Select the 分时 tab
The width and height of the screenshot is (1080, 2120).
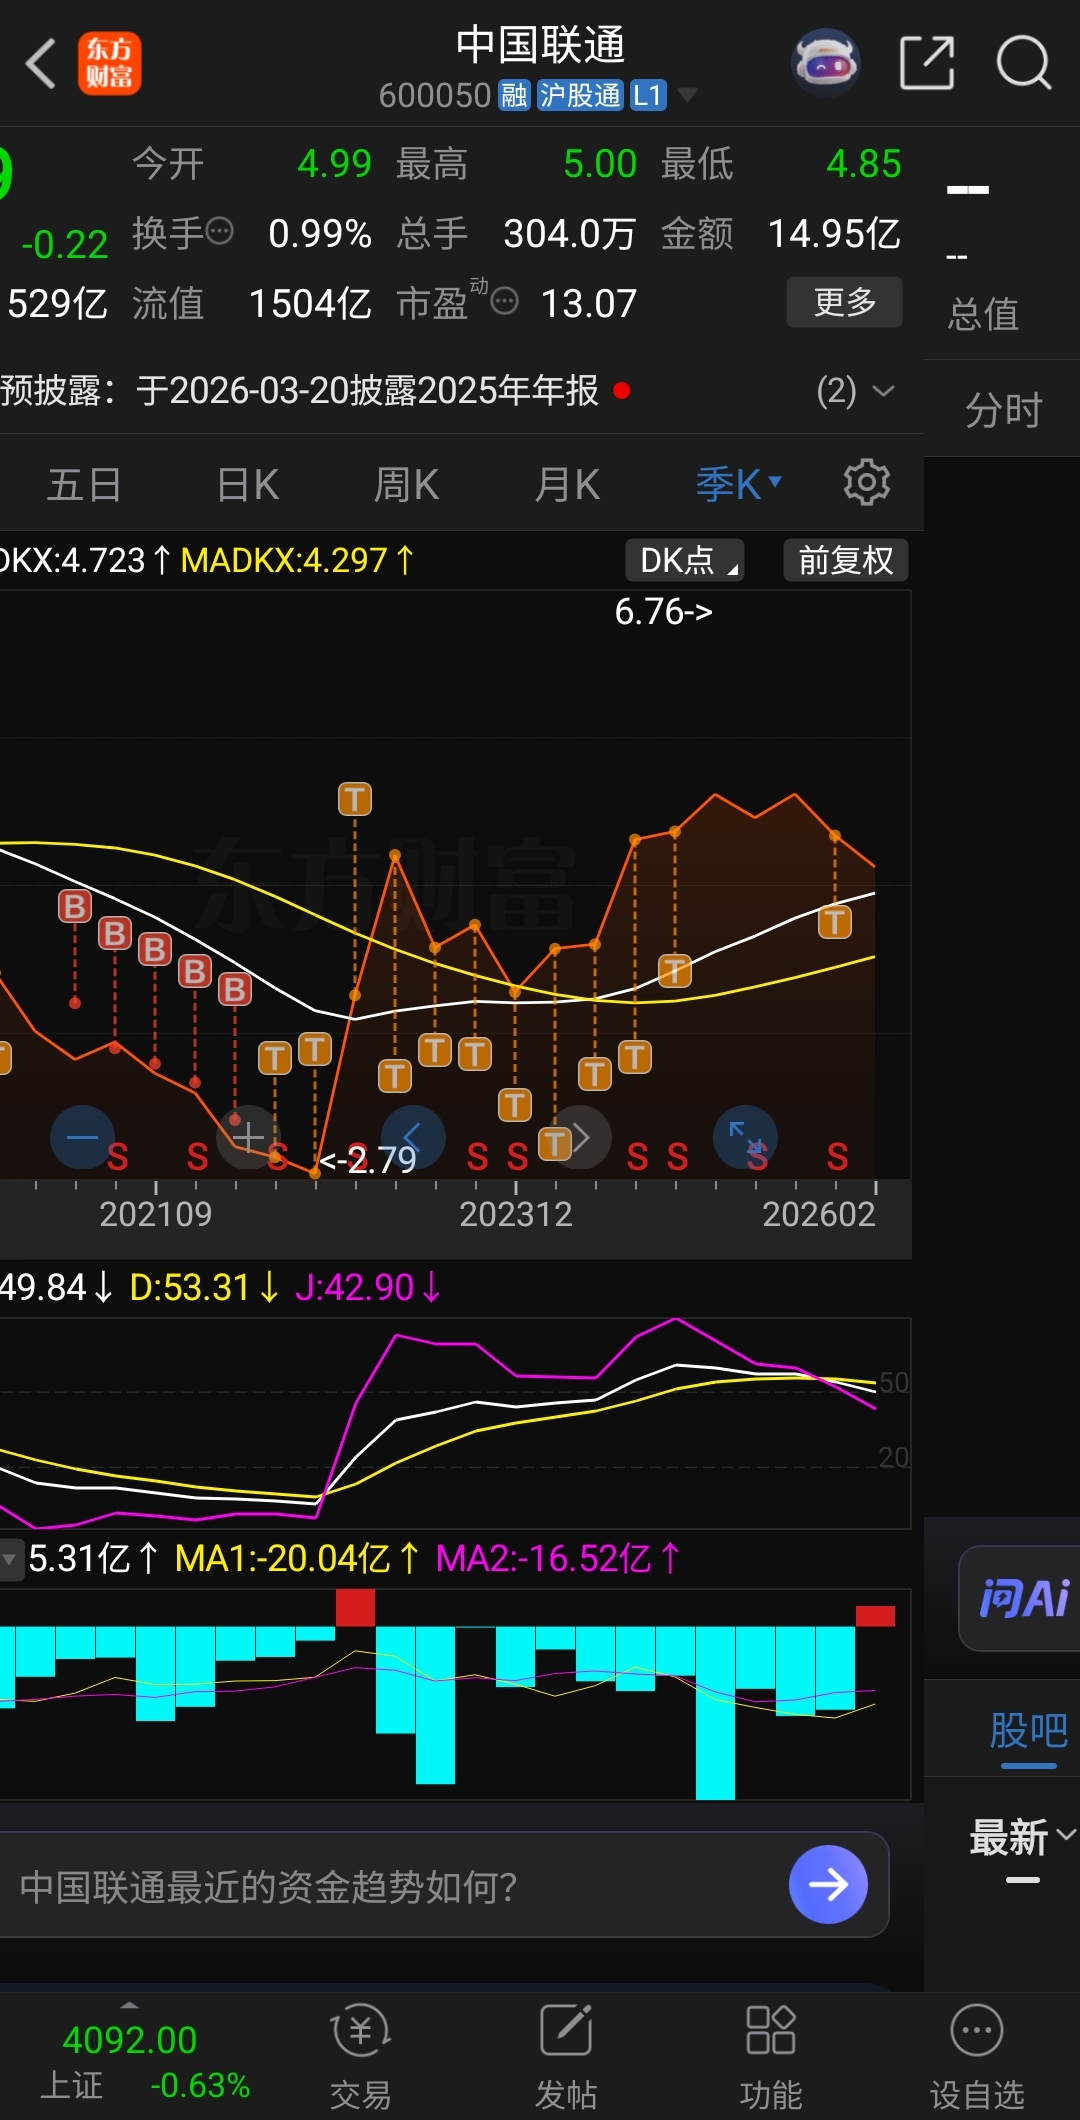pyautogui.click(x=1003, y=410)
